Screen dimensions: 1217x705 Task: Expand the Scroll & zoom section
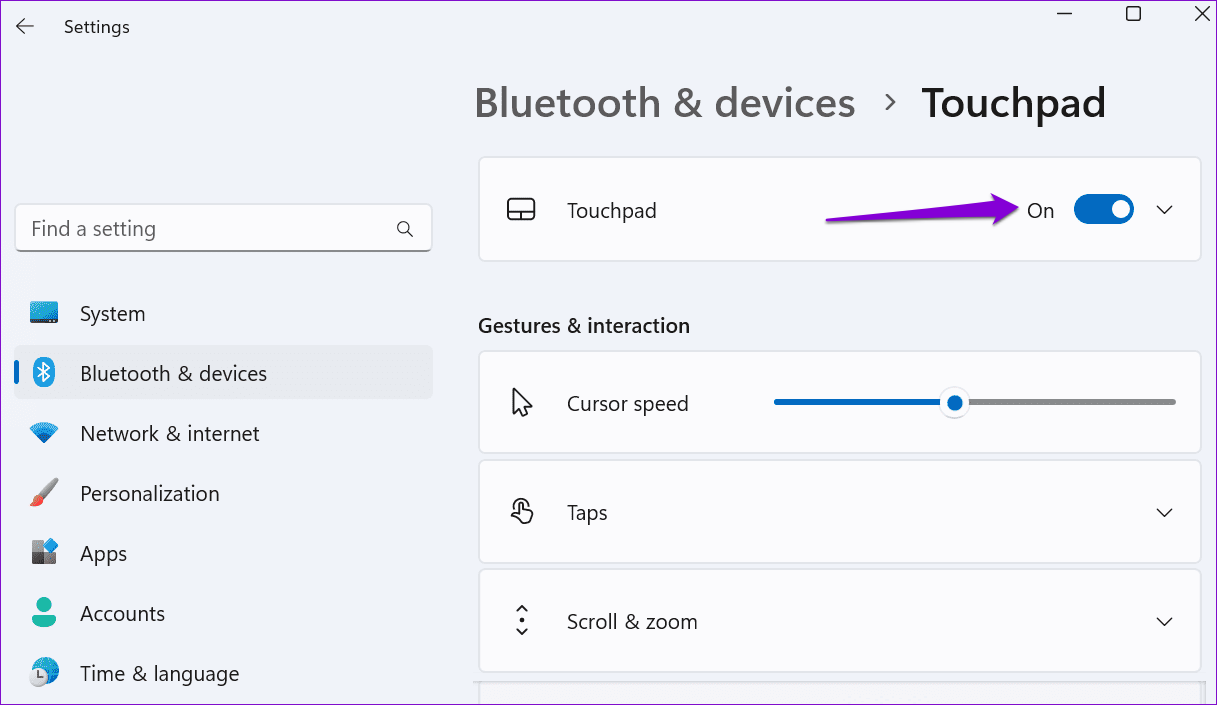click(1164, 621)
